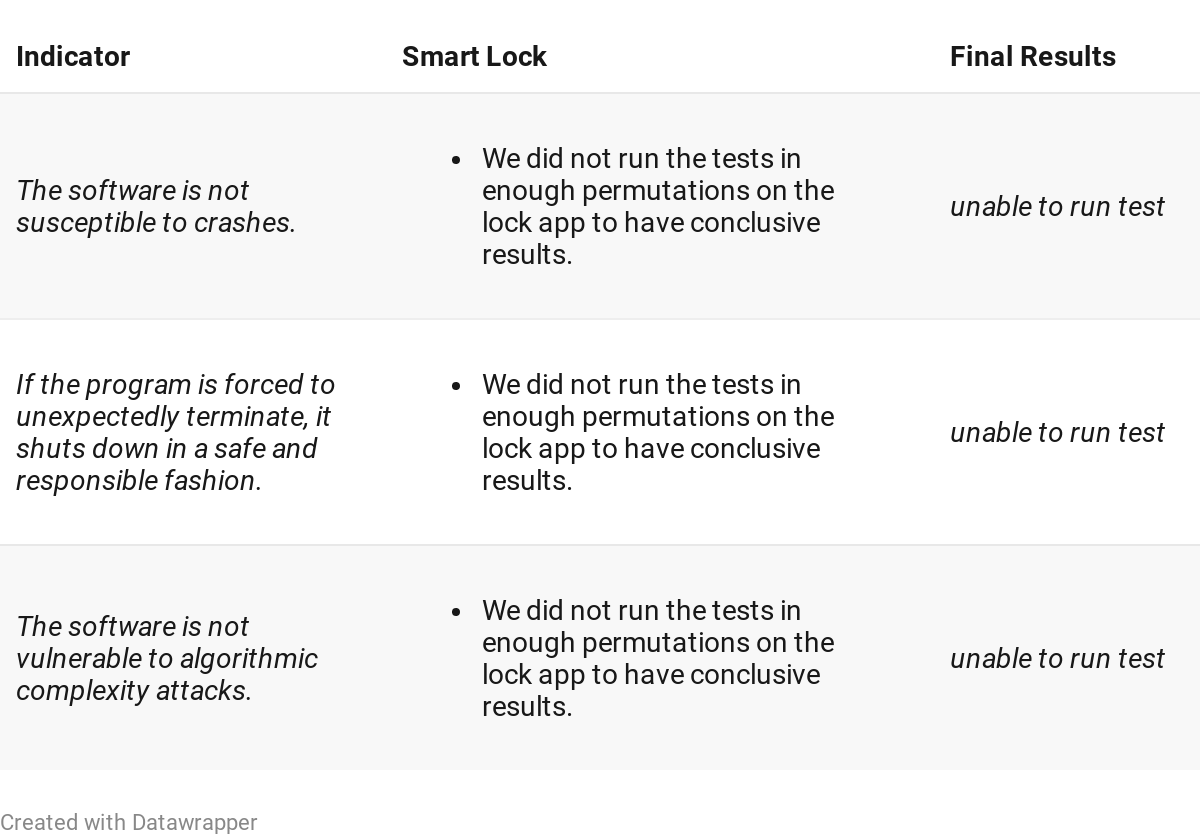The height and width of the screenshot is (836, 1200).
Task: Click the divider between second and third rows
Action: (600, 545)
